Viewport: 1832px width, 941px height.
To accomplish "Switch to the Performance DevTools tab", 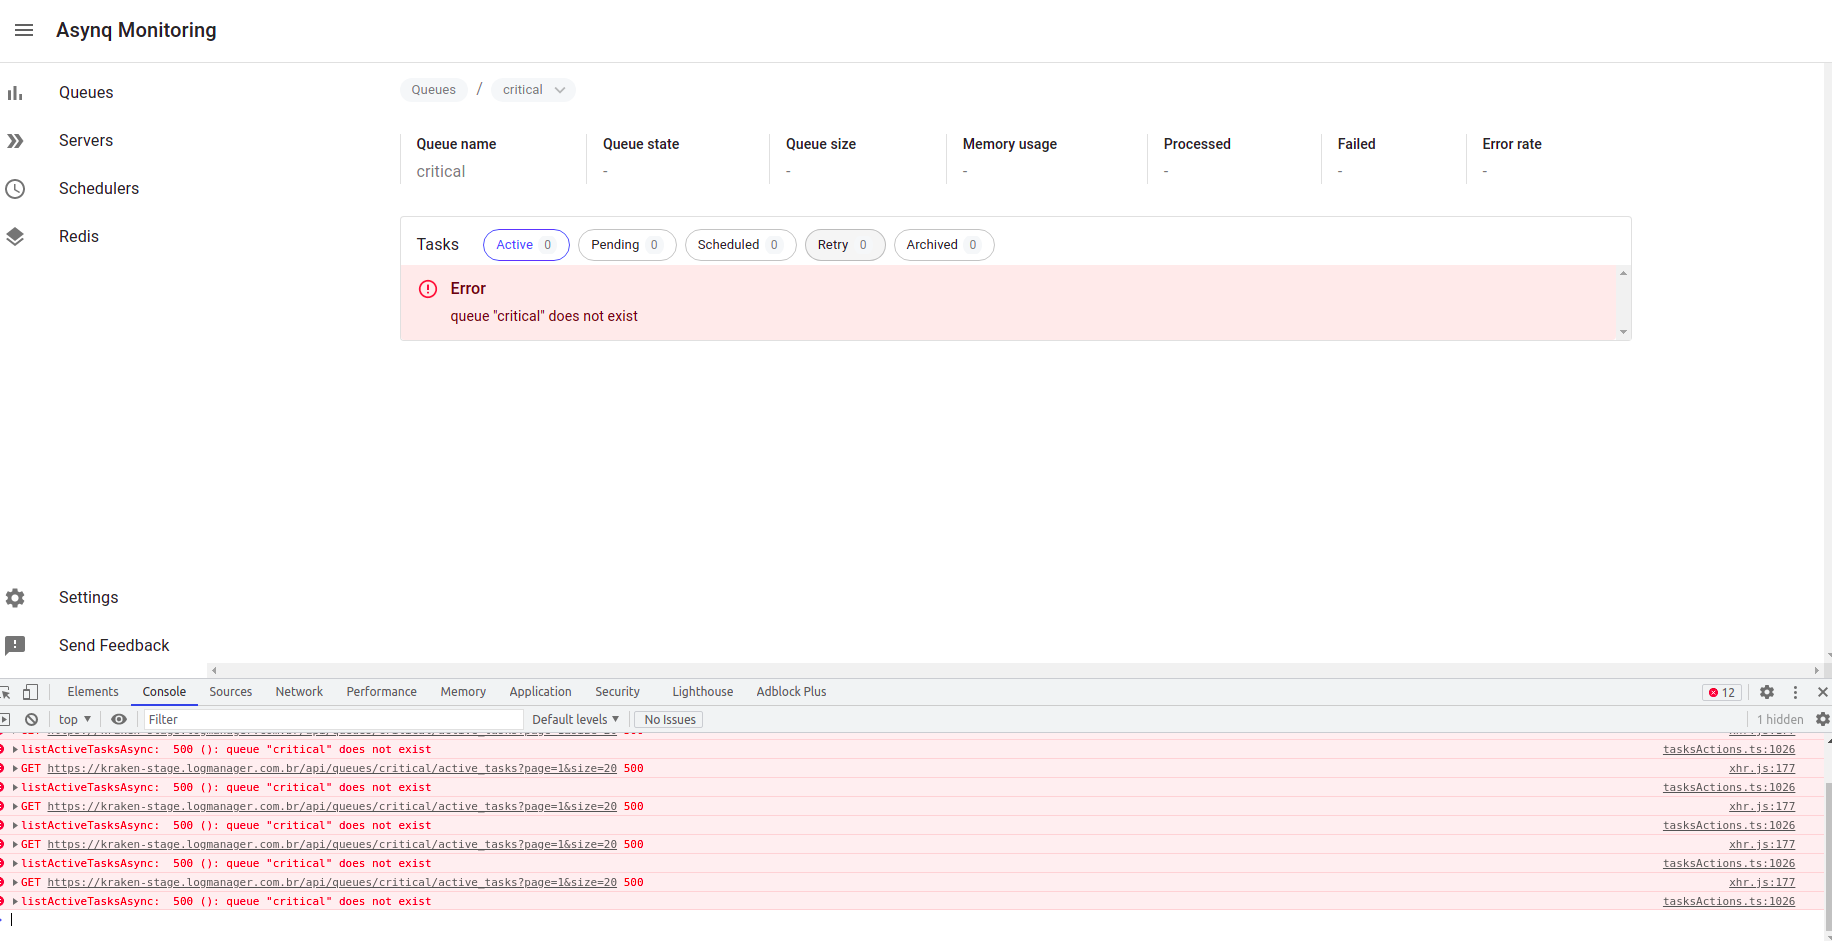I will click(x=382, y=692).
